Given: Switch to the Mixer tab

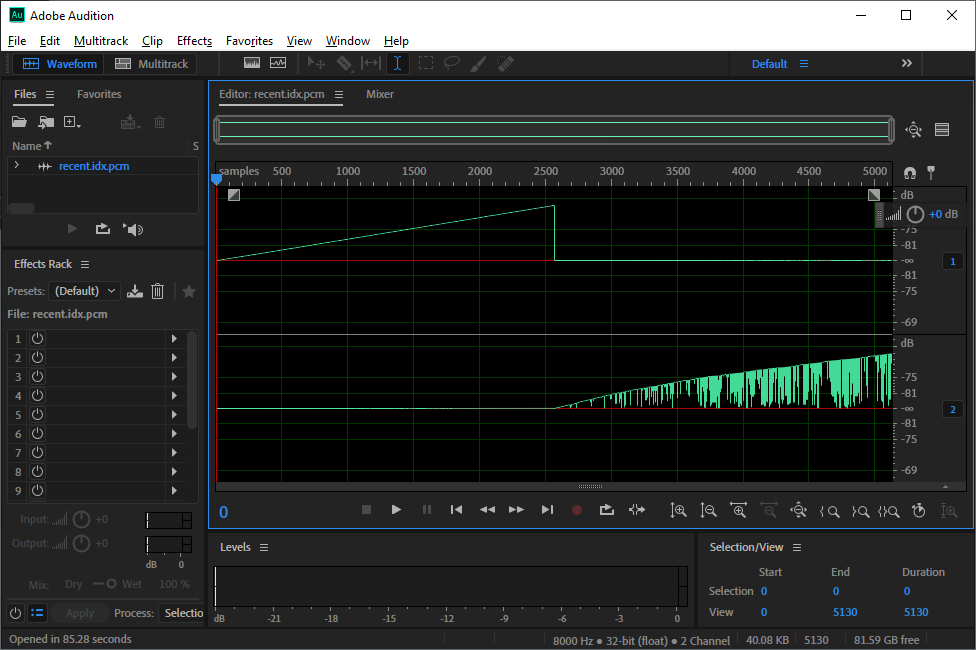Looking at the screenshot, I should click(380, 95).
